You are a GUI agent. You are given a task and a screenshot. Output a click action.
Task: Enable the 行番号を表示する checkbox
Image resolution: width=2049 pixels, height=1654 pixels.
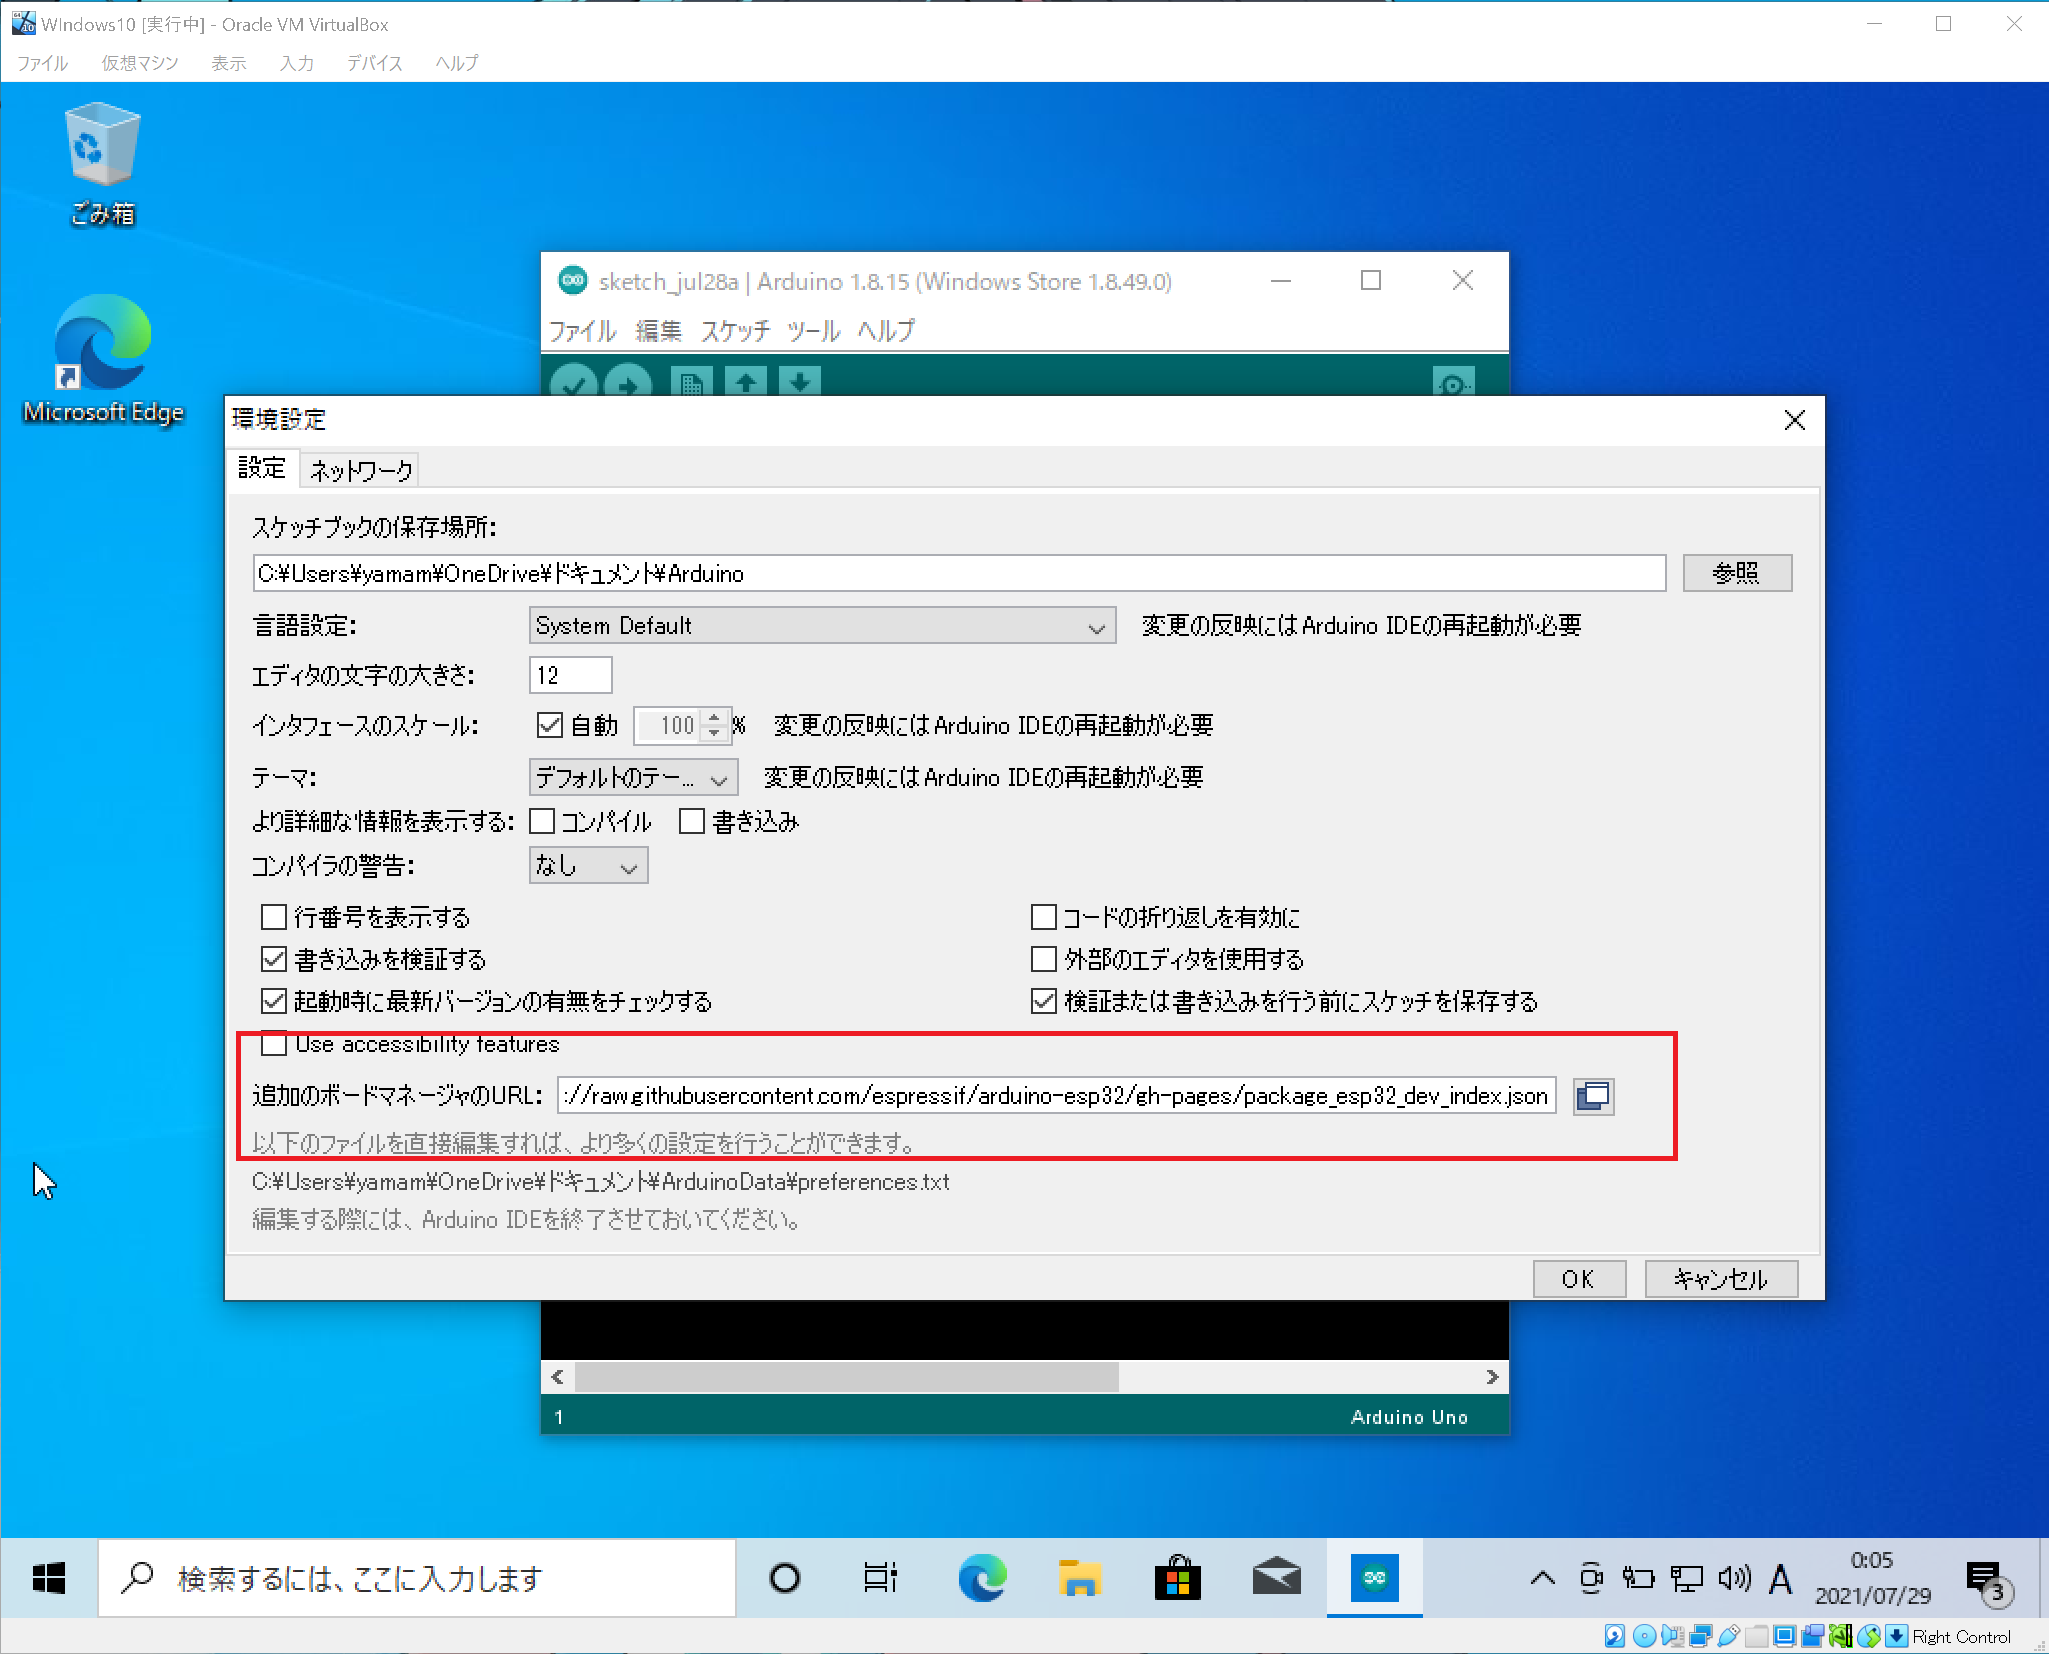click(274, 917)
